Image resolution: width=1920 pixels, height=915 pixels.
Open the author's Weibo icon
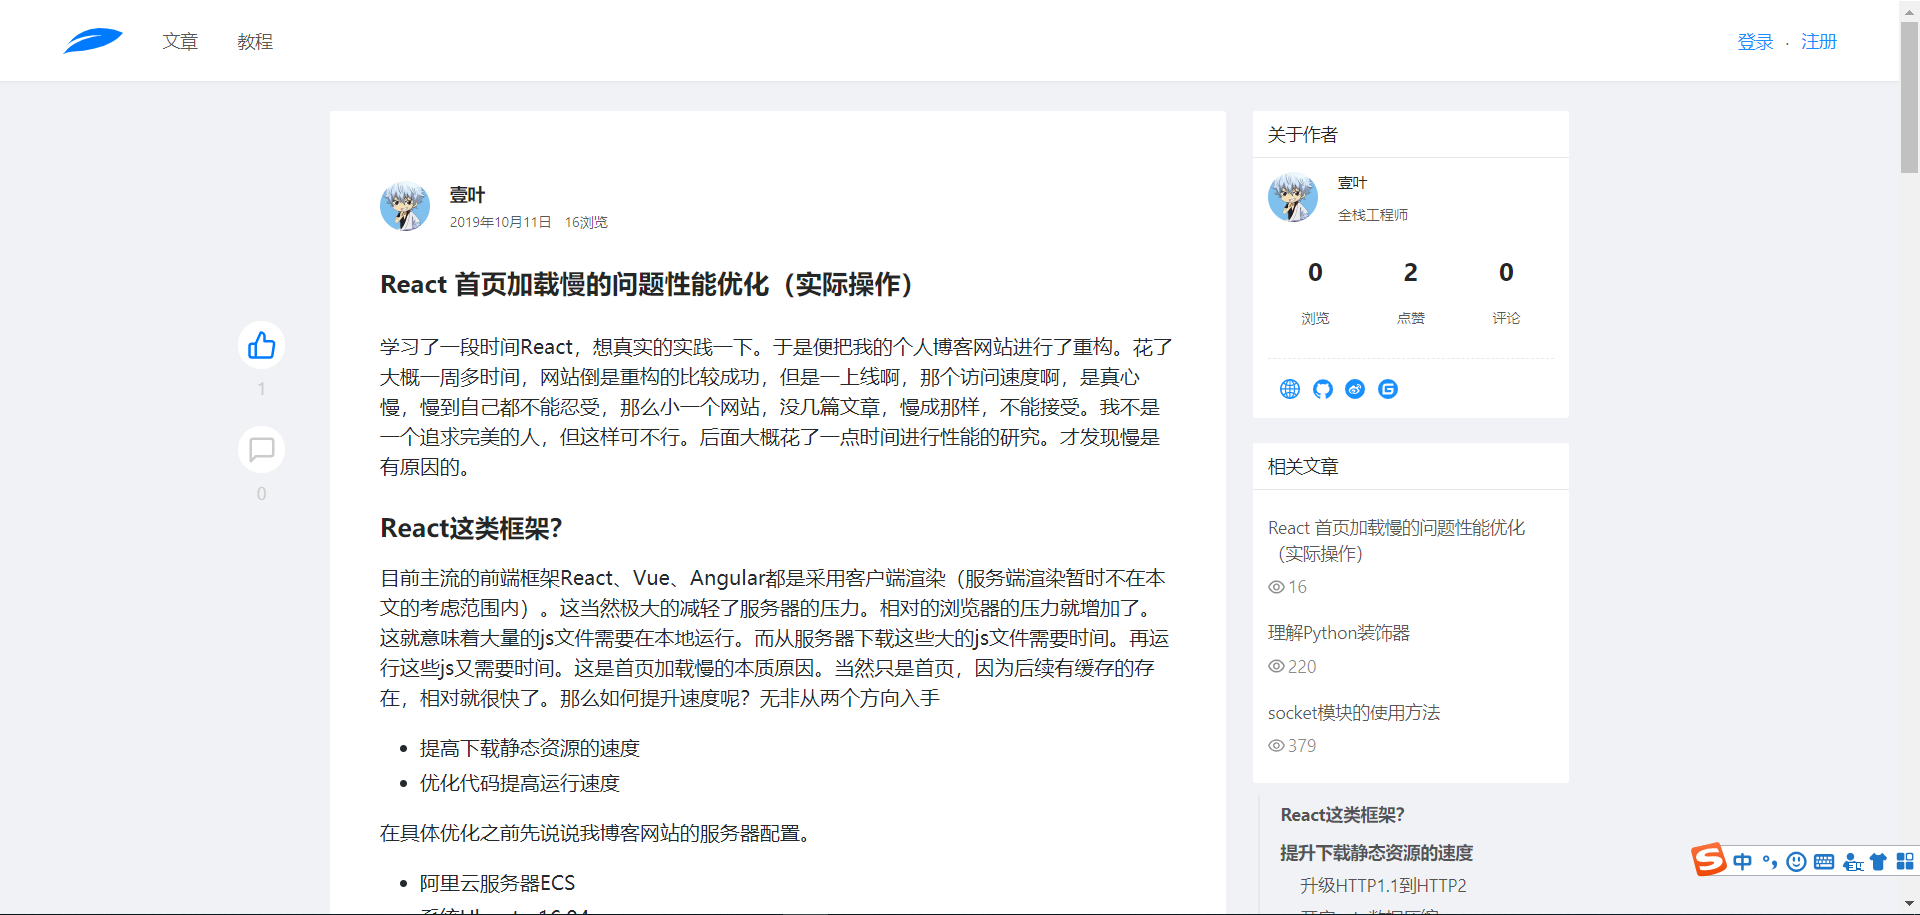(1355, 389)
